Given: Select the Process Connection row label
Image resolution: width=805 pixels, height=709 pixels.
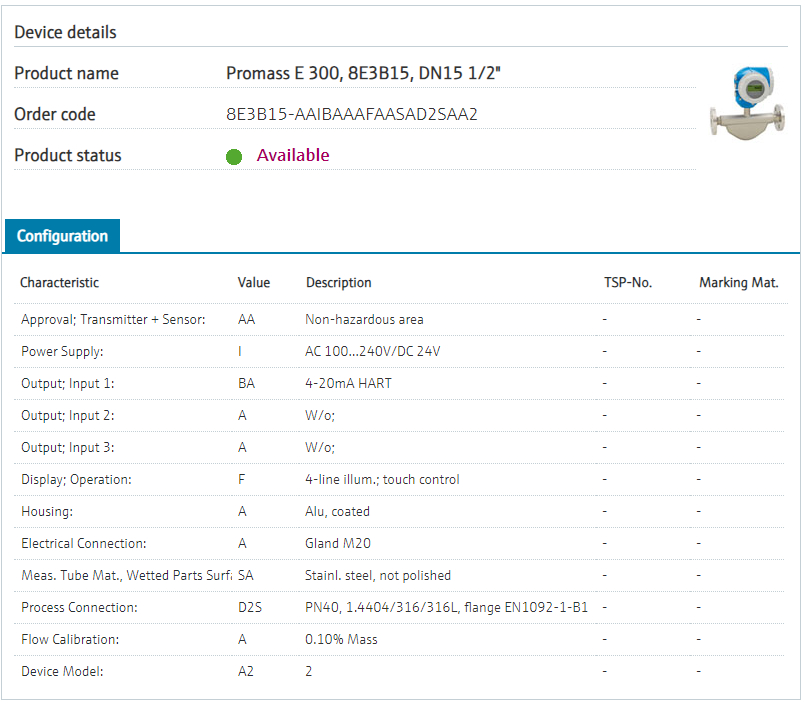Looking at the screenshot, I should tap(79, 607).
